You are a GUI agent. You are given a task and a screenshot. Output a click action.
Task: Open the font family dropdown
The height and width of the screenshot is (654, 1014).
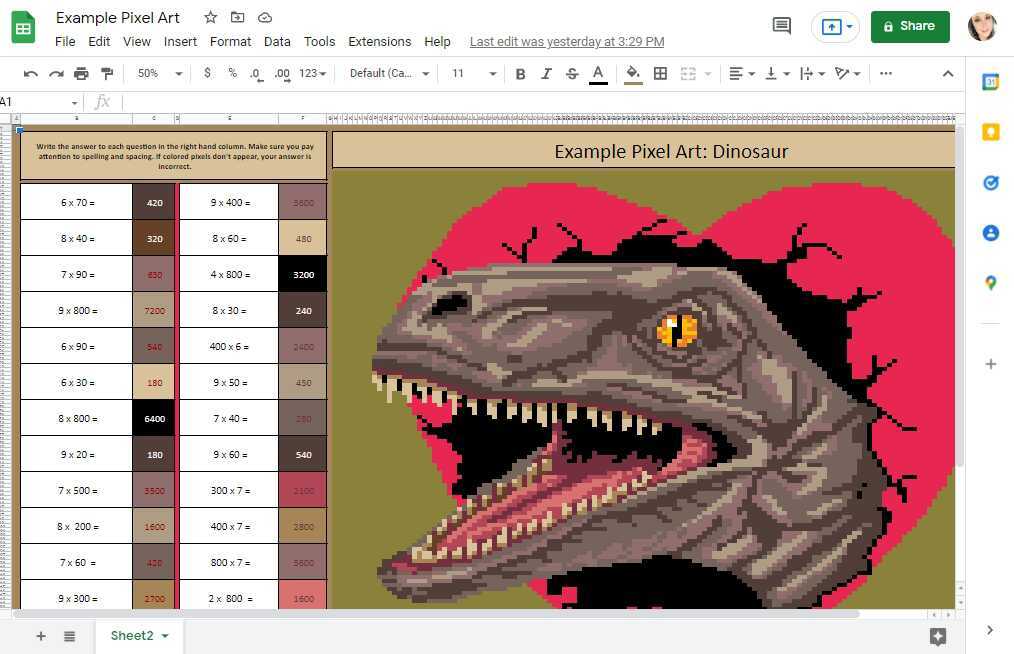point(388,73)
